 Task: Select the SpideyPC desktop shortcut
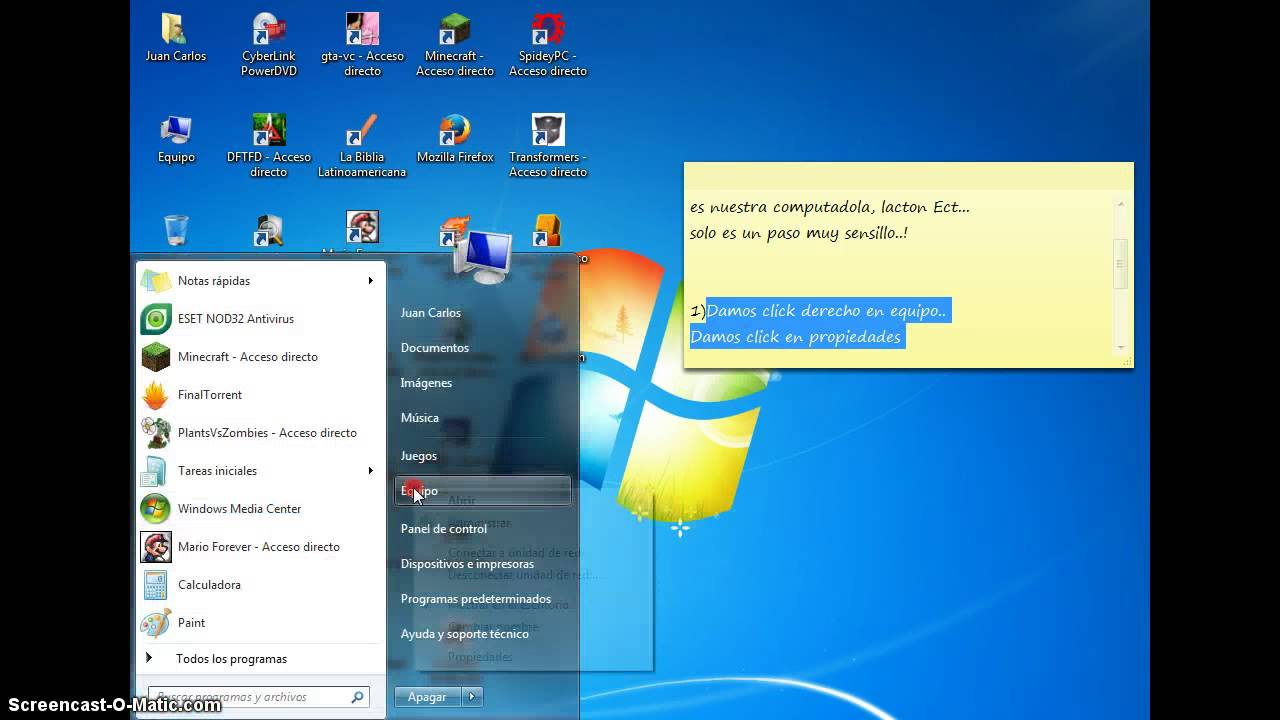[x=548, y=45]
